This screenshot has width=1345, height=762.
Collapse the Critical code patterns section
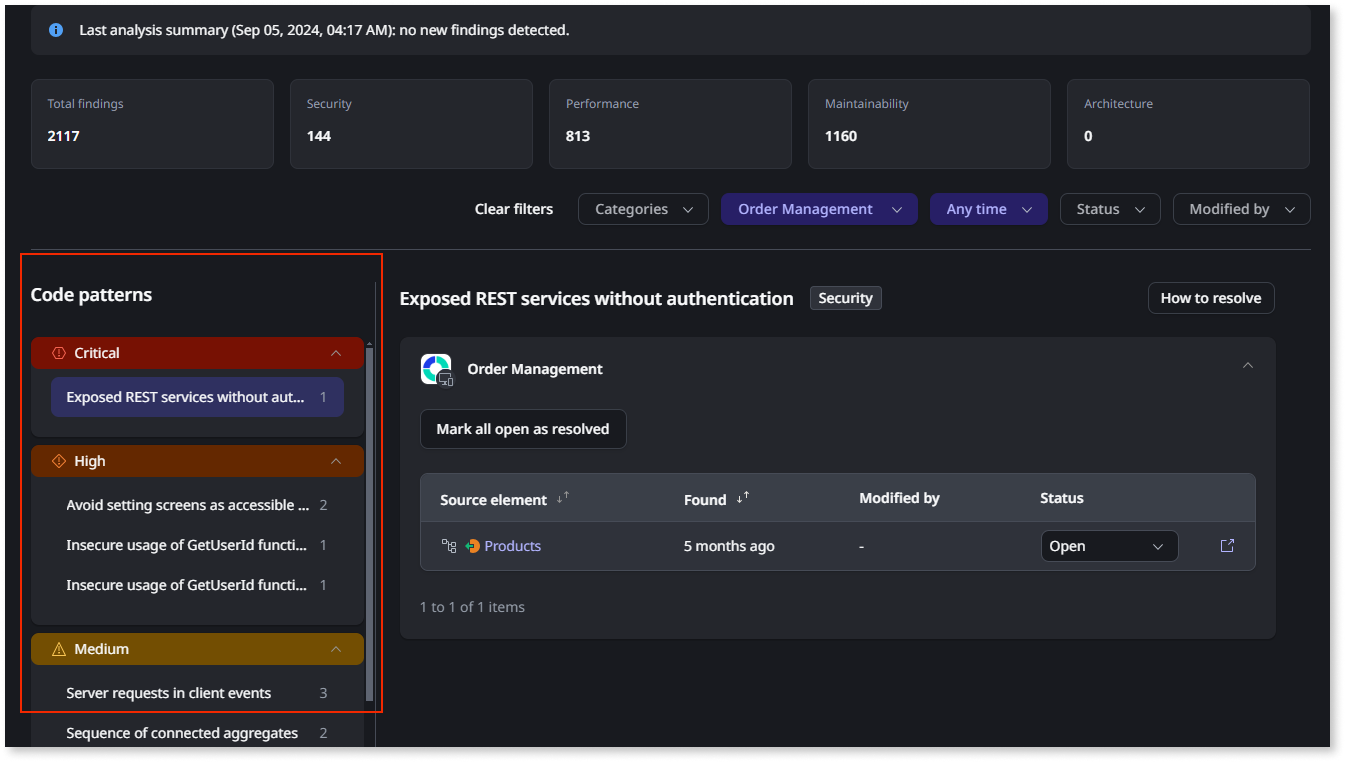point(336,353)
